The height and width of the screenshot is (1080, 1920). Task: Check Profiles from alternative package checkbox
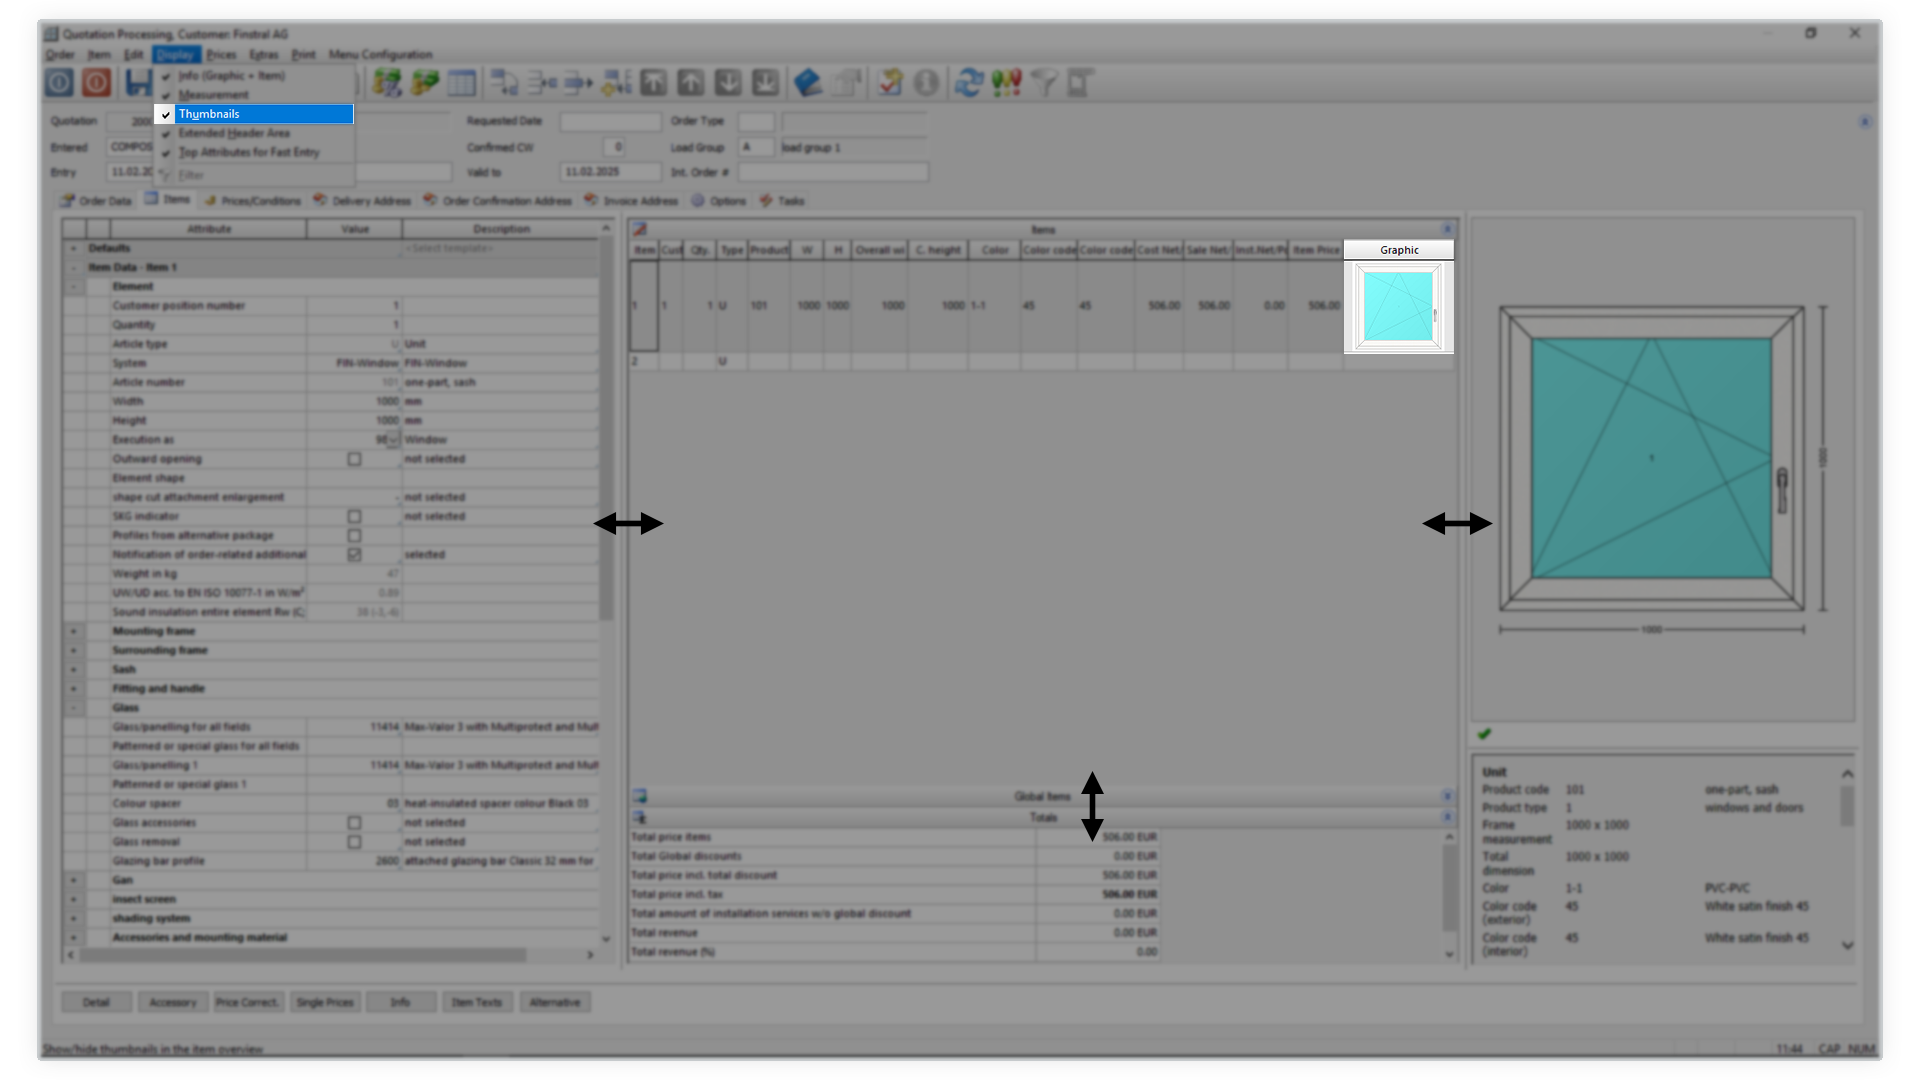(x=354, y=535)
